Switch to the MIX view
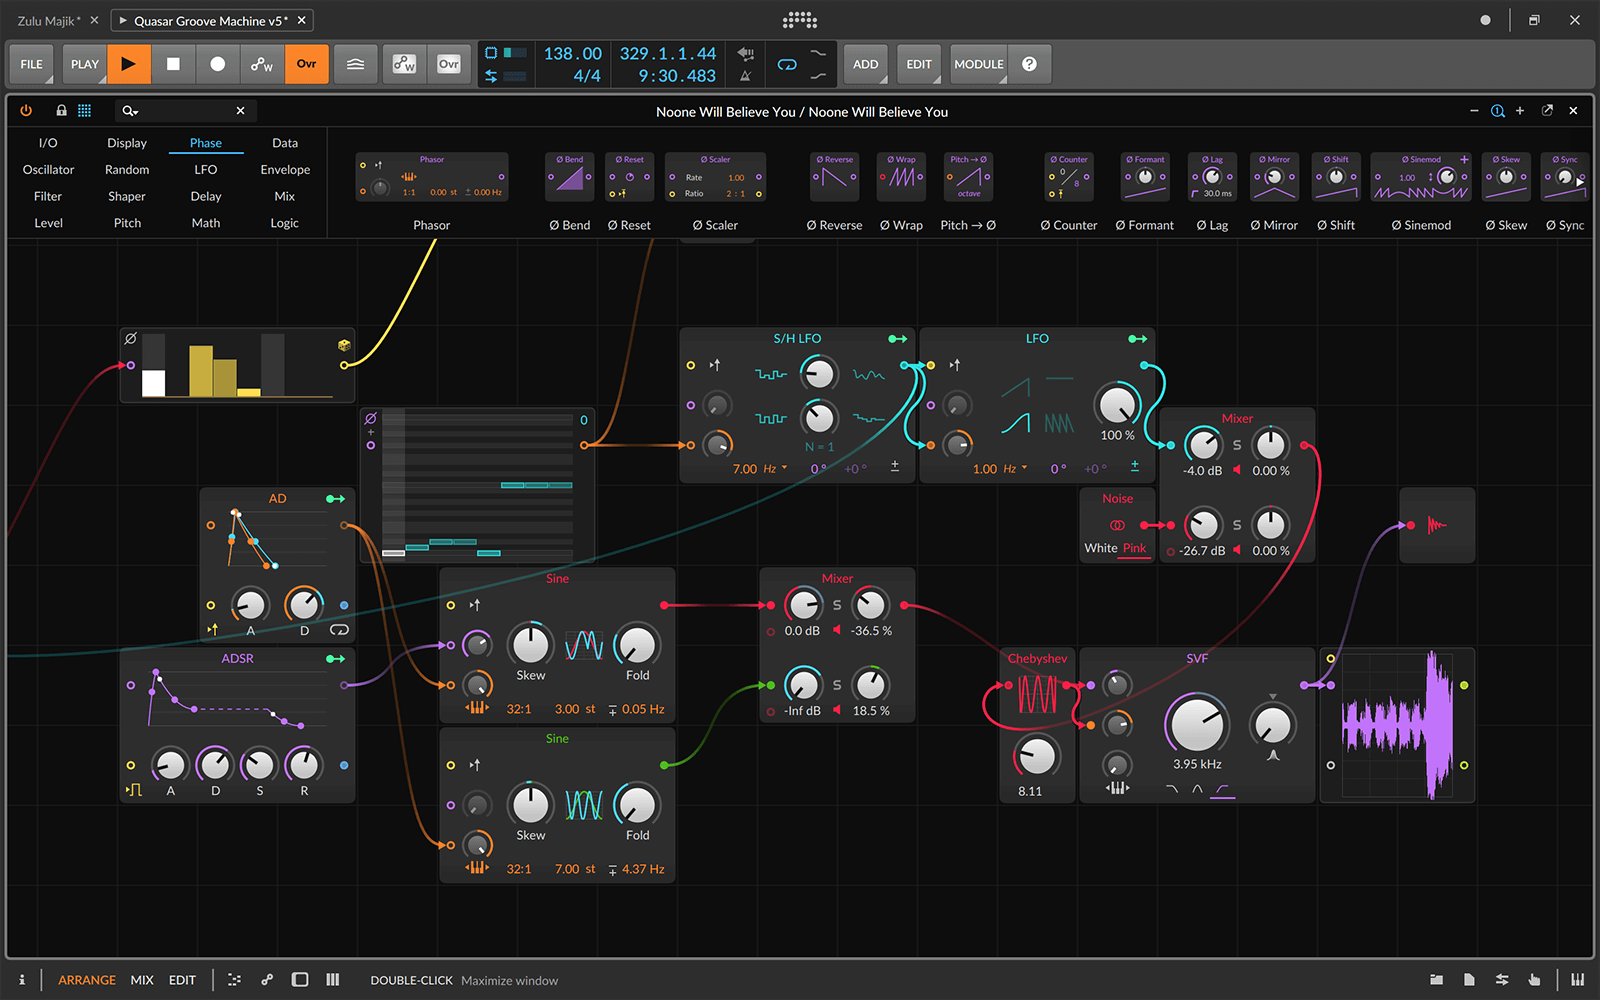 pyautogui.click(x=142, y=980)
